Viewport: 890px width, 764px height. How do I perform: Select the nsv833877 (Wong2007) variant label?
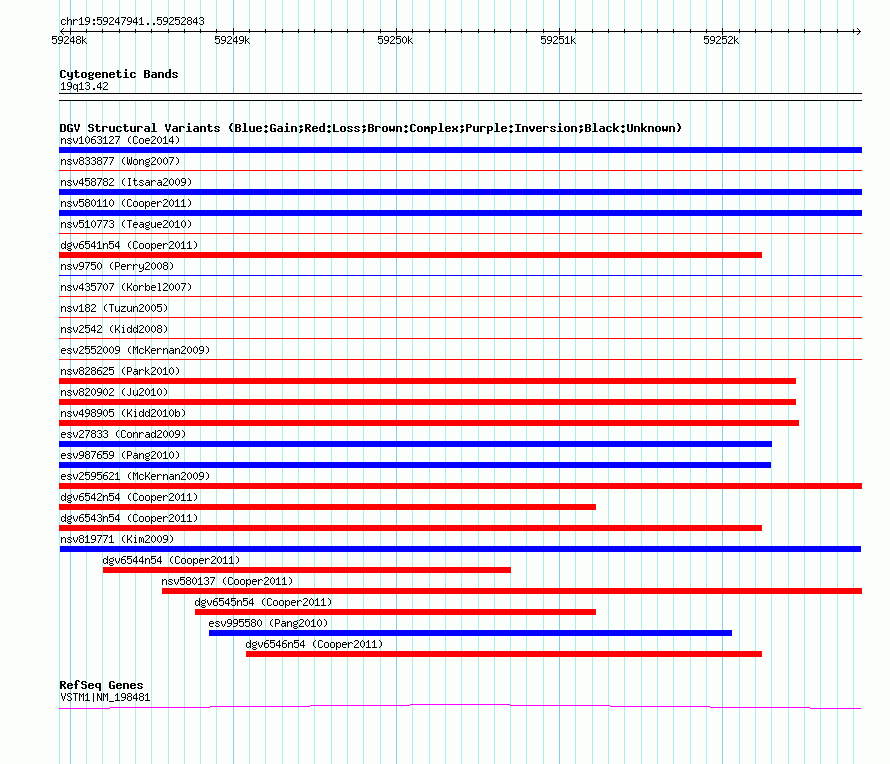tap(120, 161)
